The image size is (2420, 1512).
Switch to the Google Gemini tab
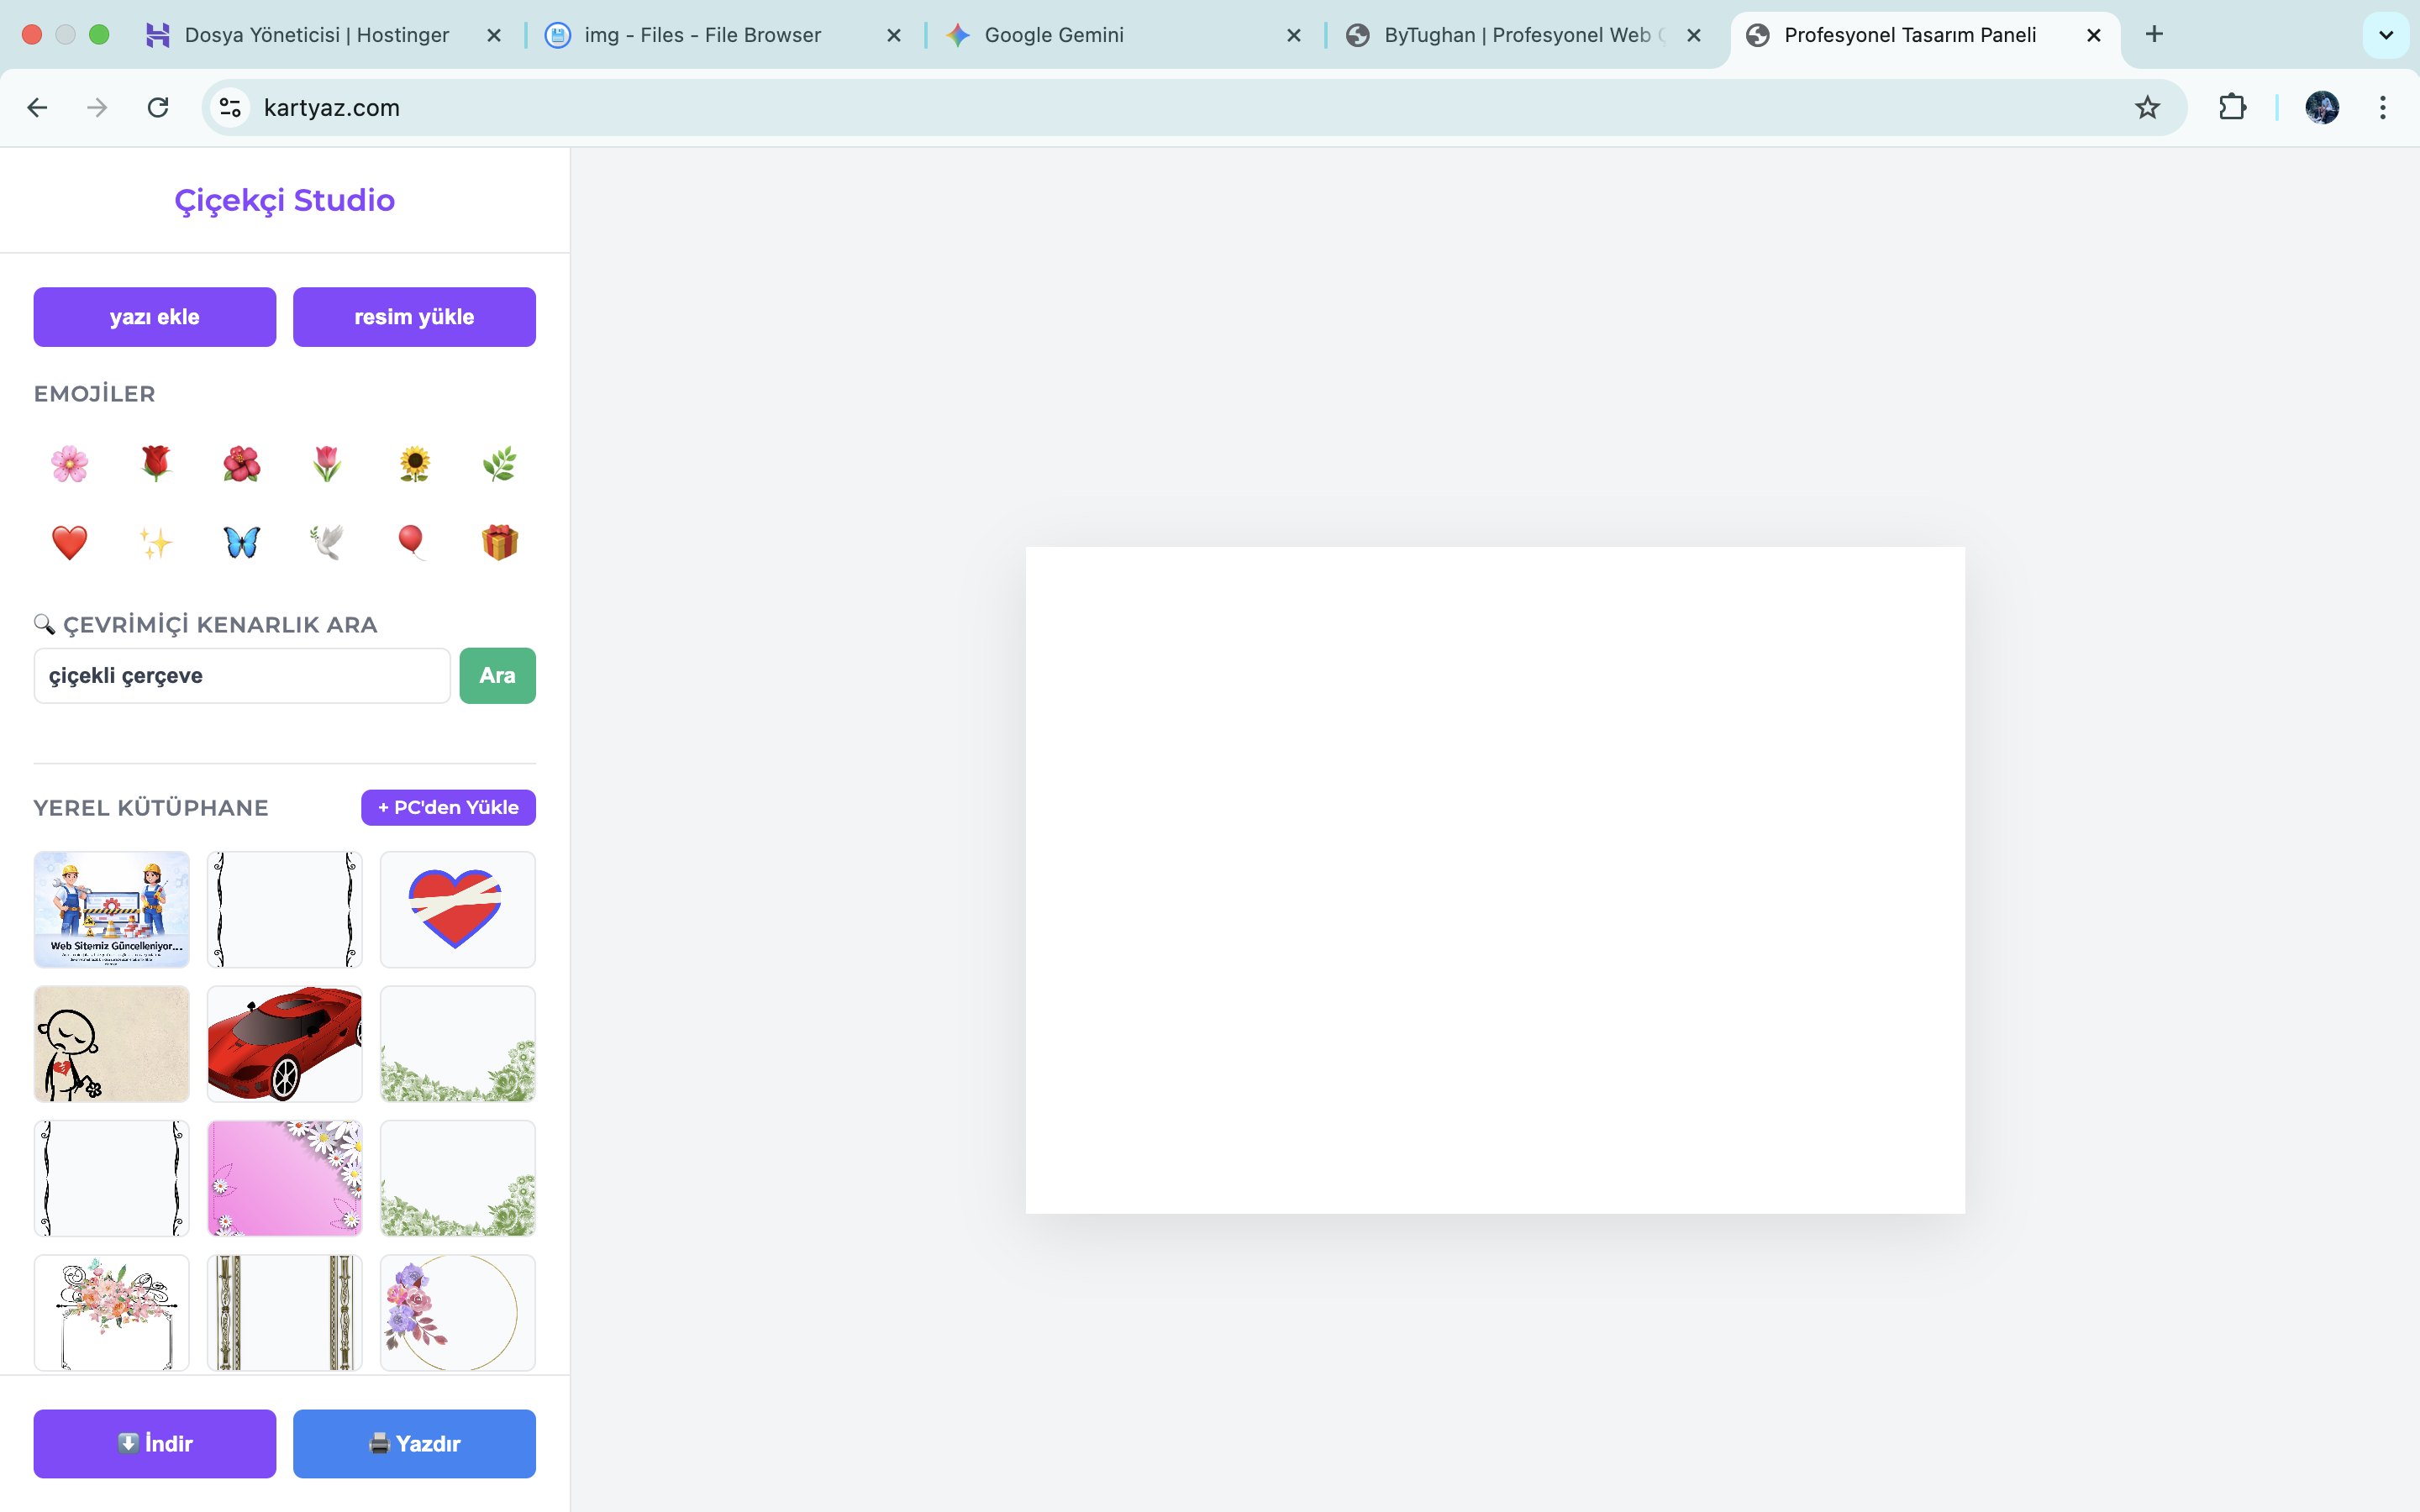click(1053, 34)
